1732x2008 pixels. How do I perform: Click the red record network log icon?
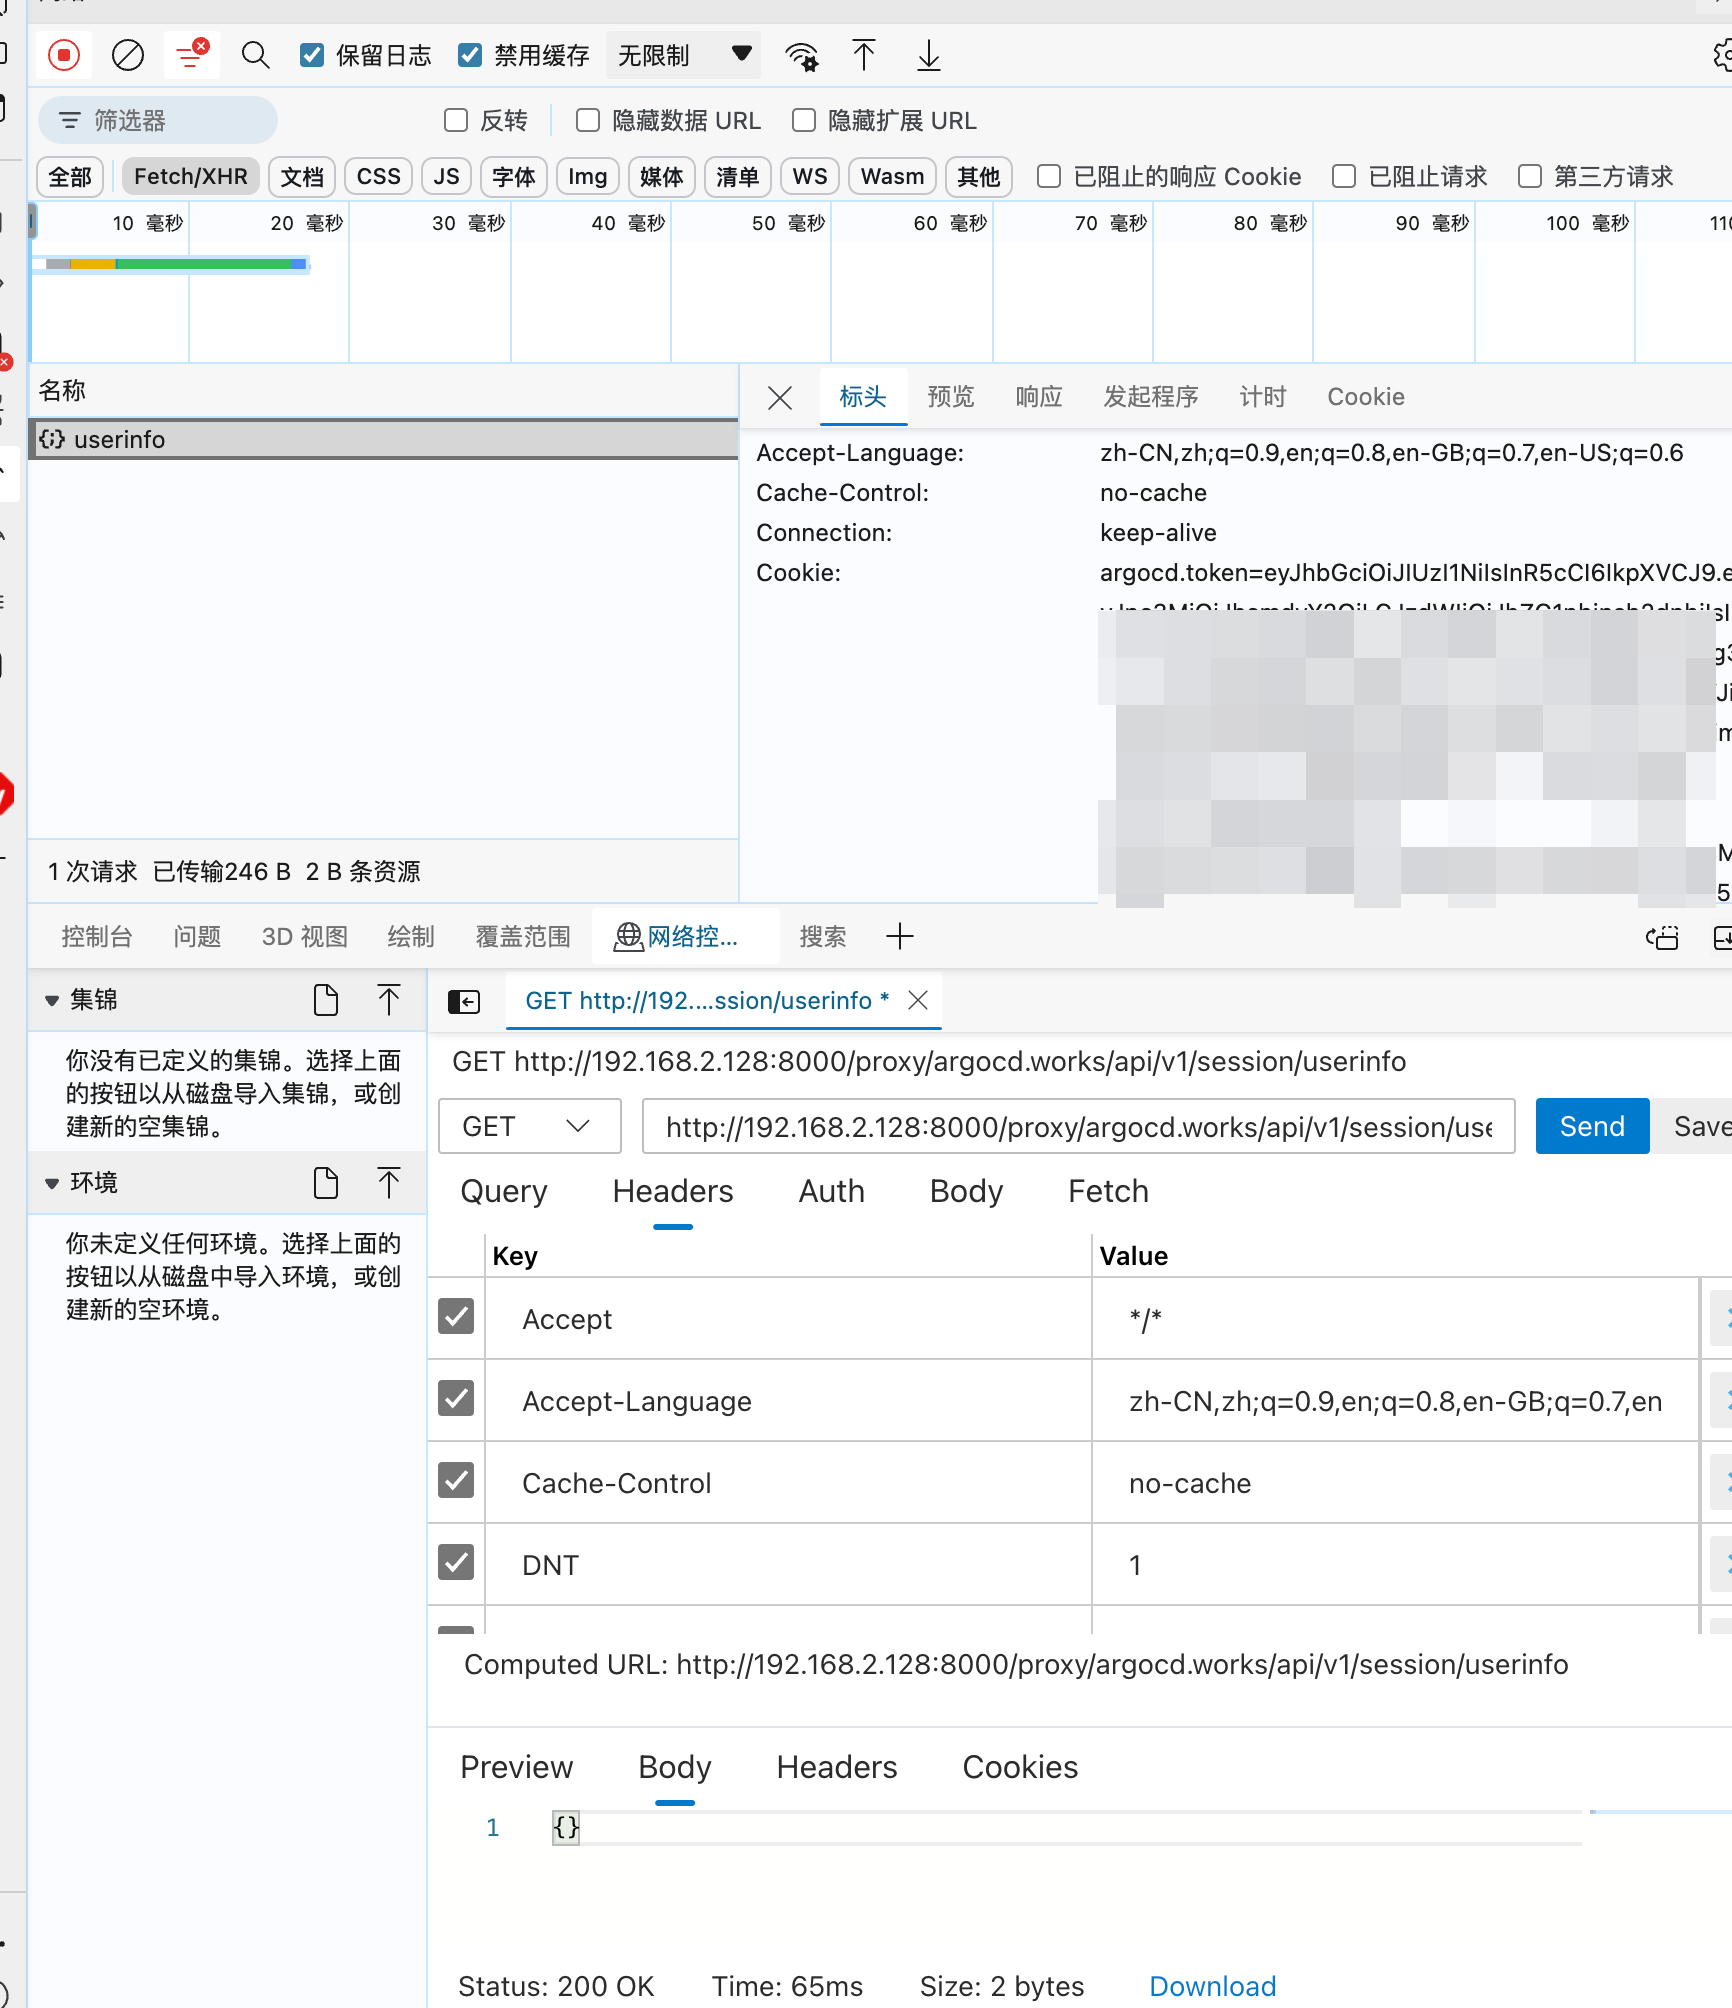[x=64, y=55]
